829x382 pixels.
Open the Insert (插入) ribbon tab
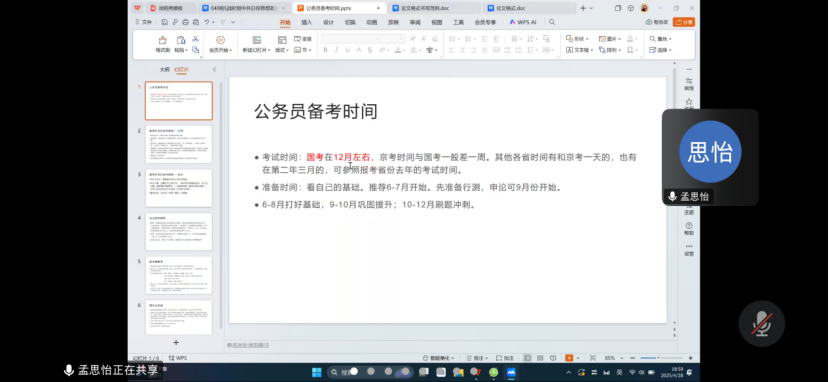pyautogui.click(x=307, y=22)
